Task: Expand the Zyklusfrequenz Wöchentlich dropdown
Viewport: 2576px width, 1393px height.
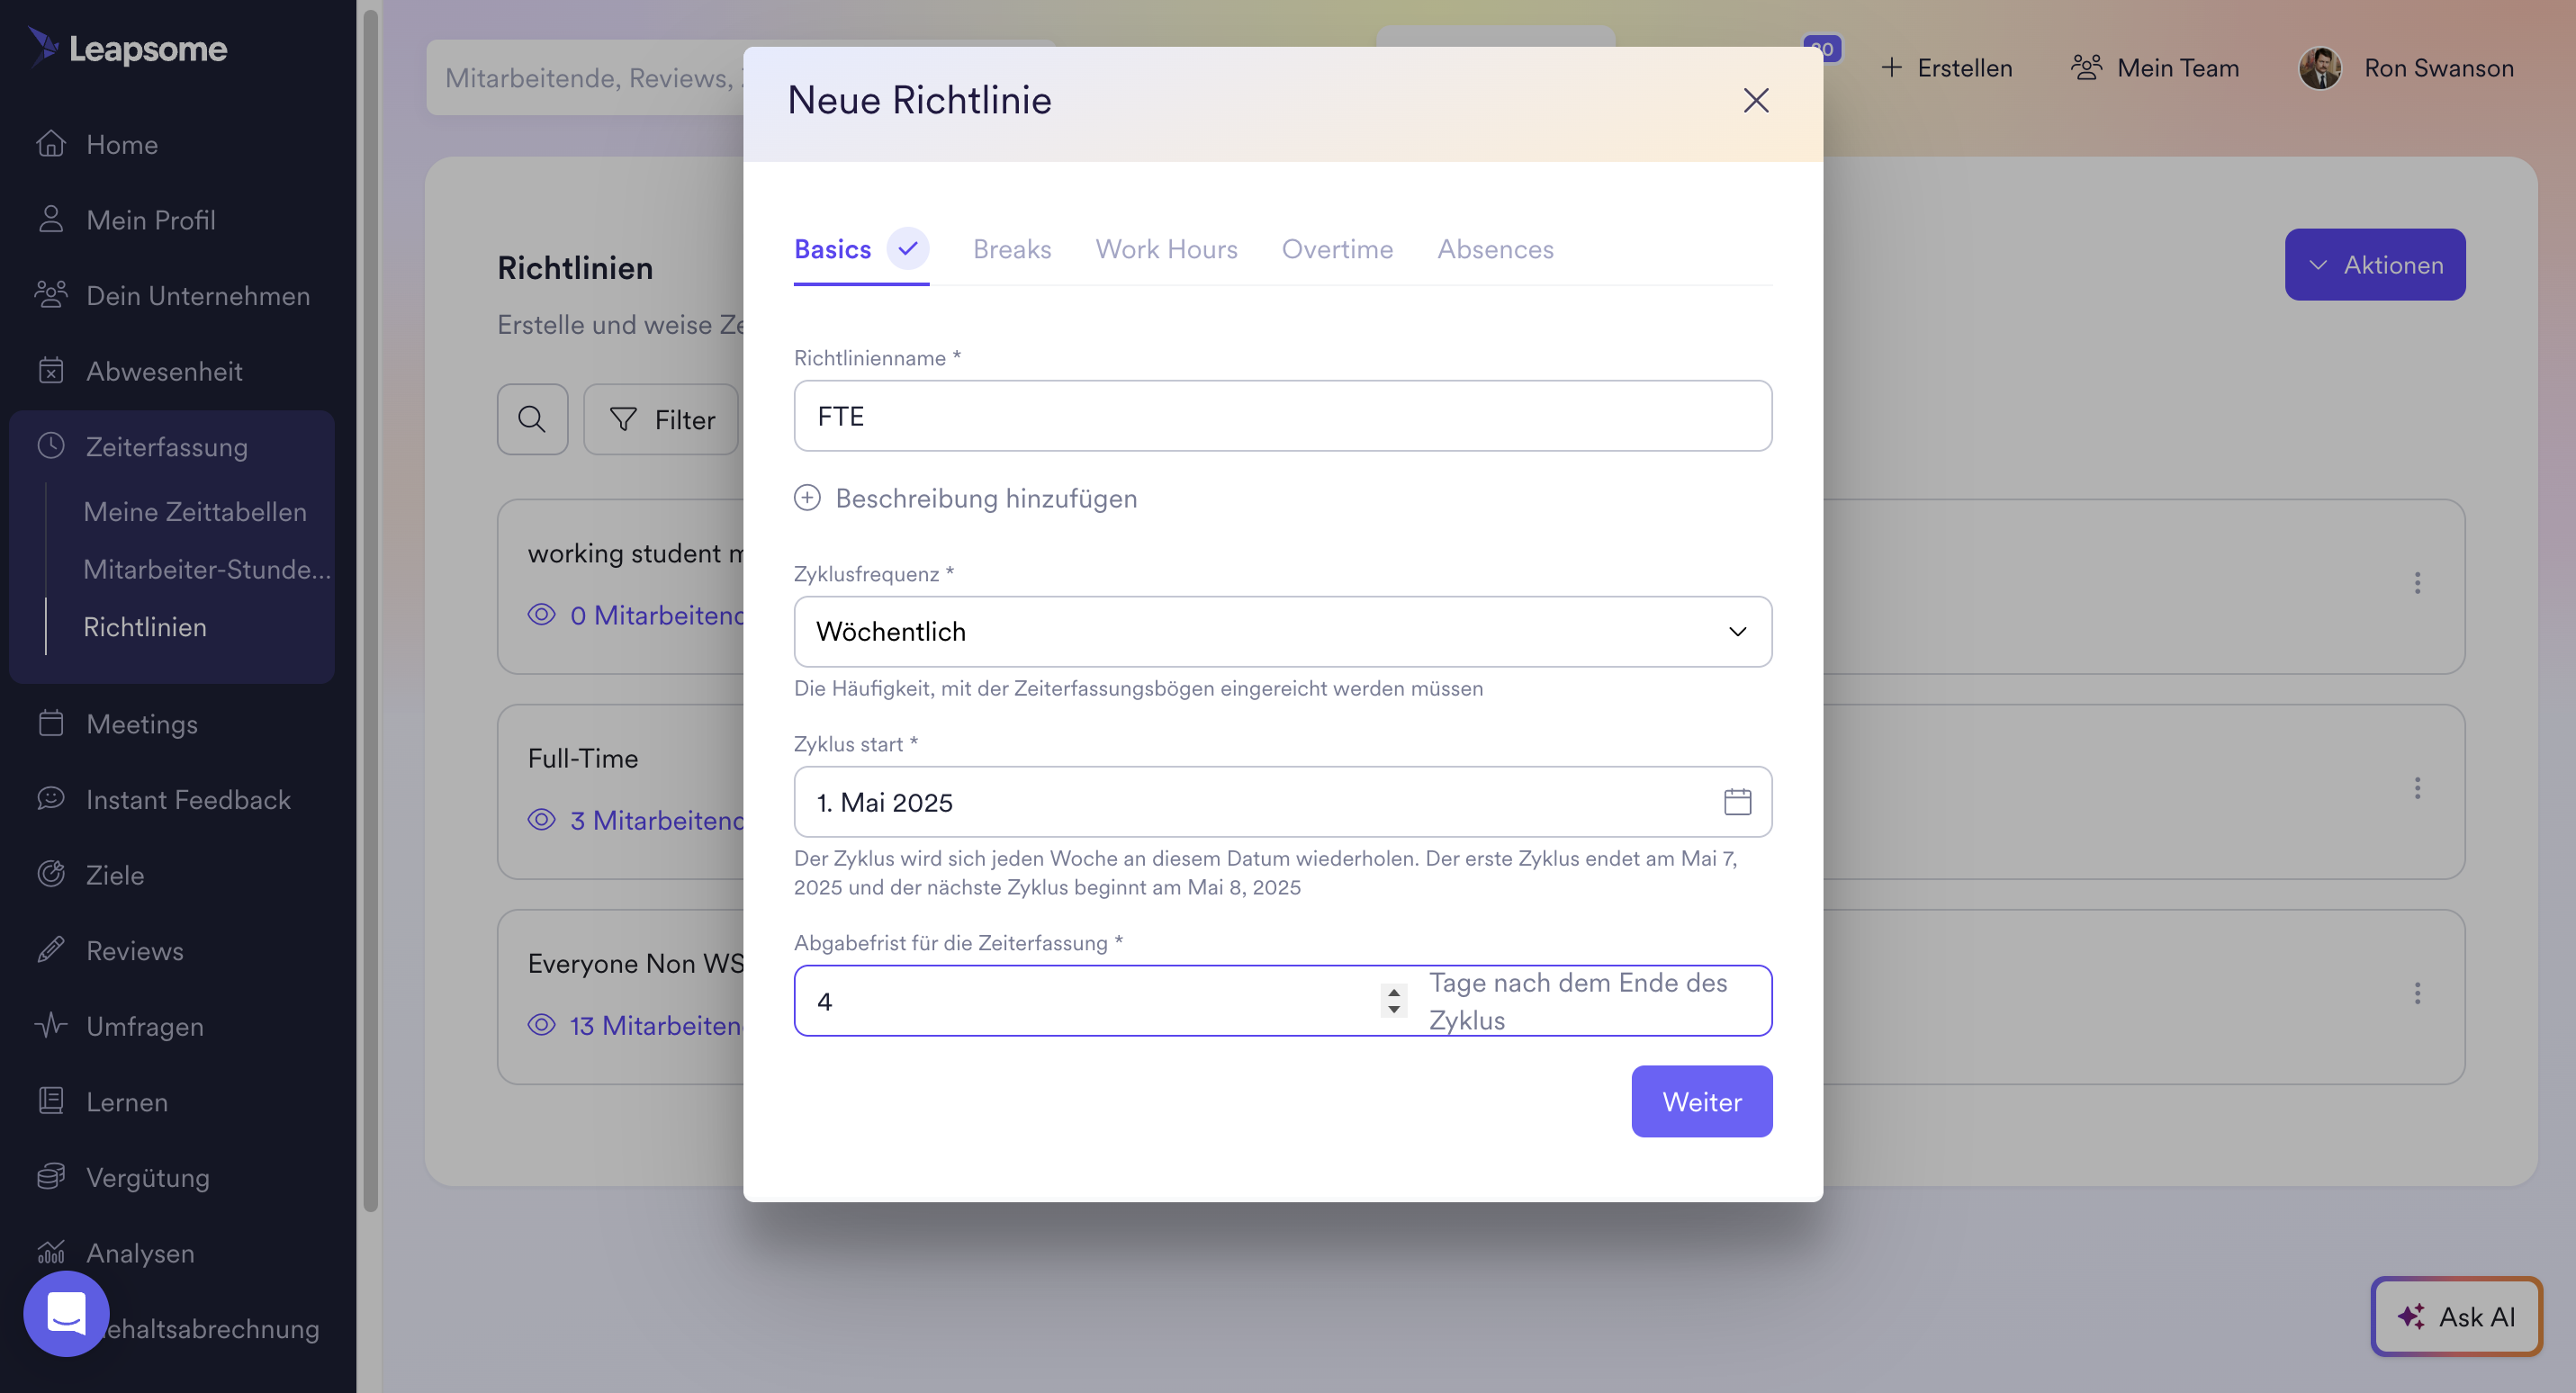Action: (1282, 632)
